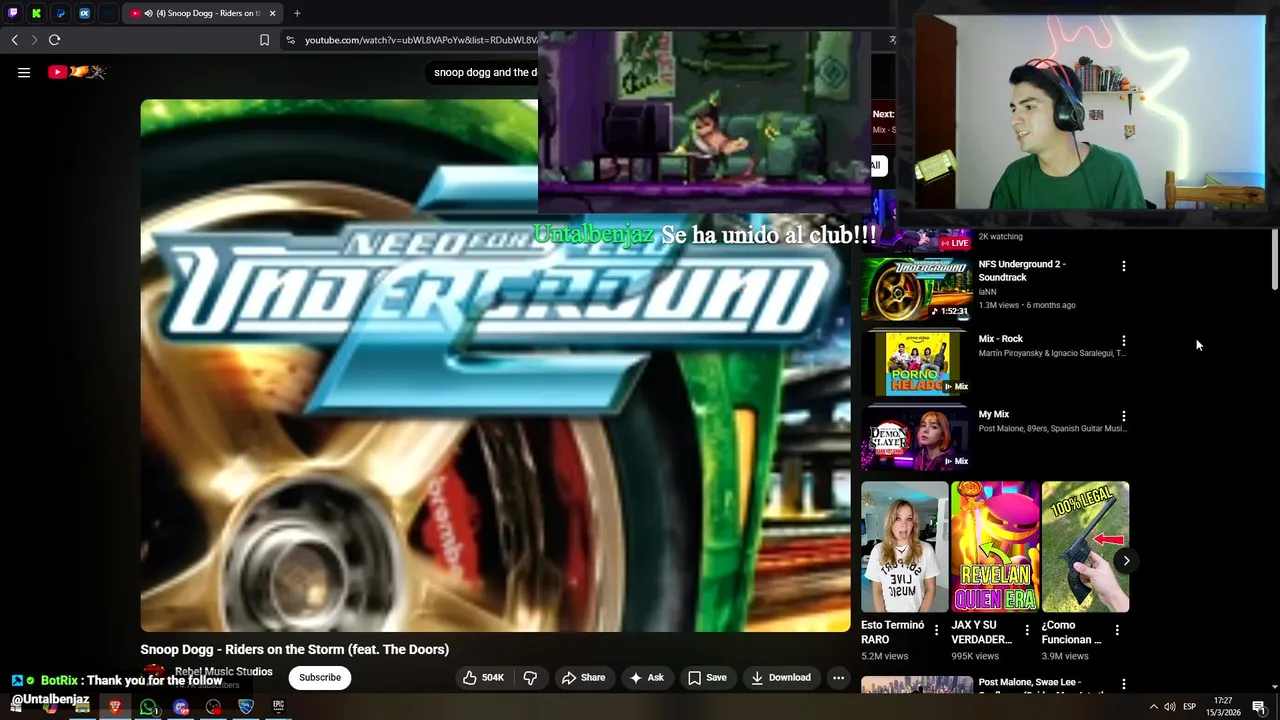Open options for NFS Underground 2 Soundtrack

click(1123, 266)
